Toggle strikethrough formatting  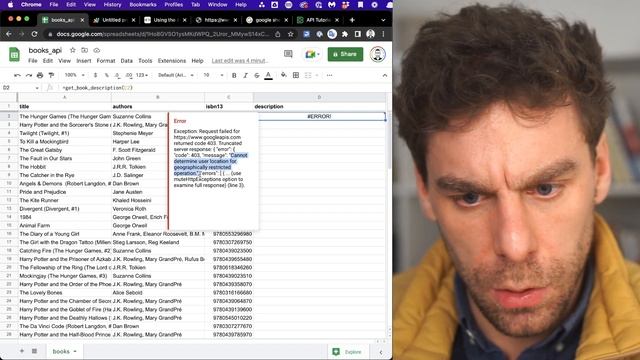click(x=257, y=75)
